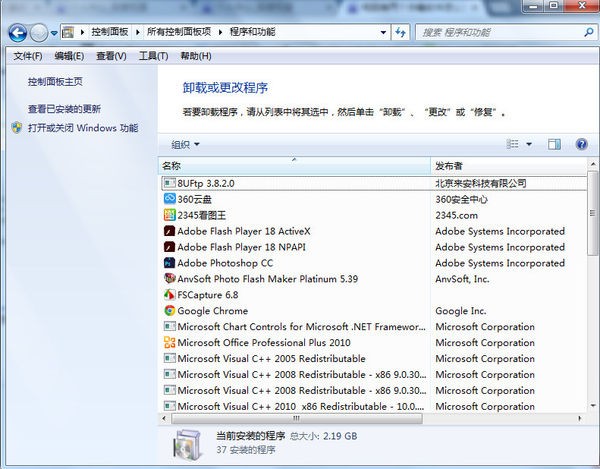This screenshot has height=469, width=600.
Task: Open the 组织 dropdown menu
Action: (185, 144)
